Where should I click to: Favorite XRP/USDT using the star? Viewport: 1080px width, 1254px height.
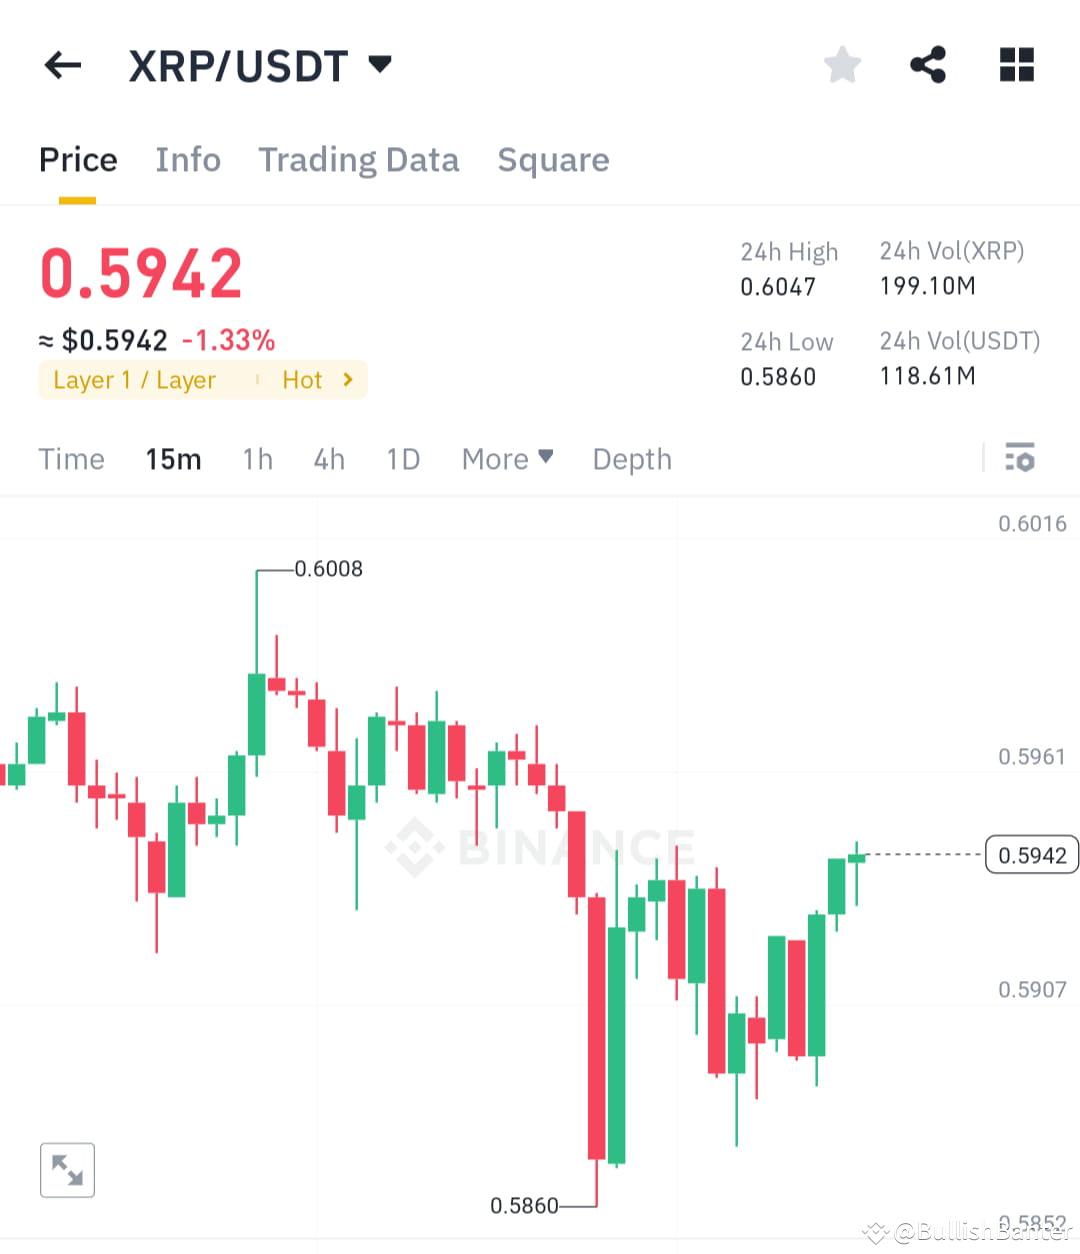coord(842,64)
